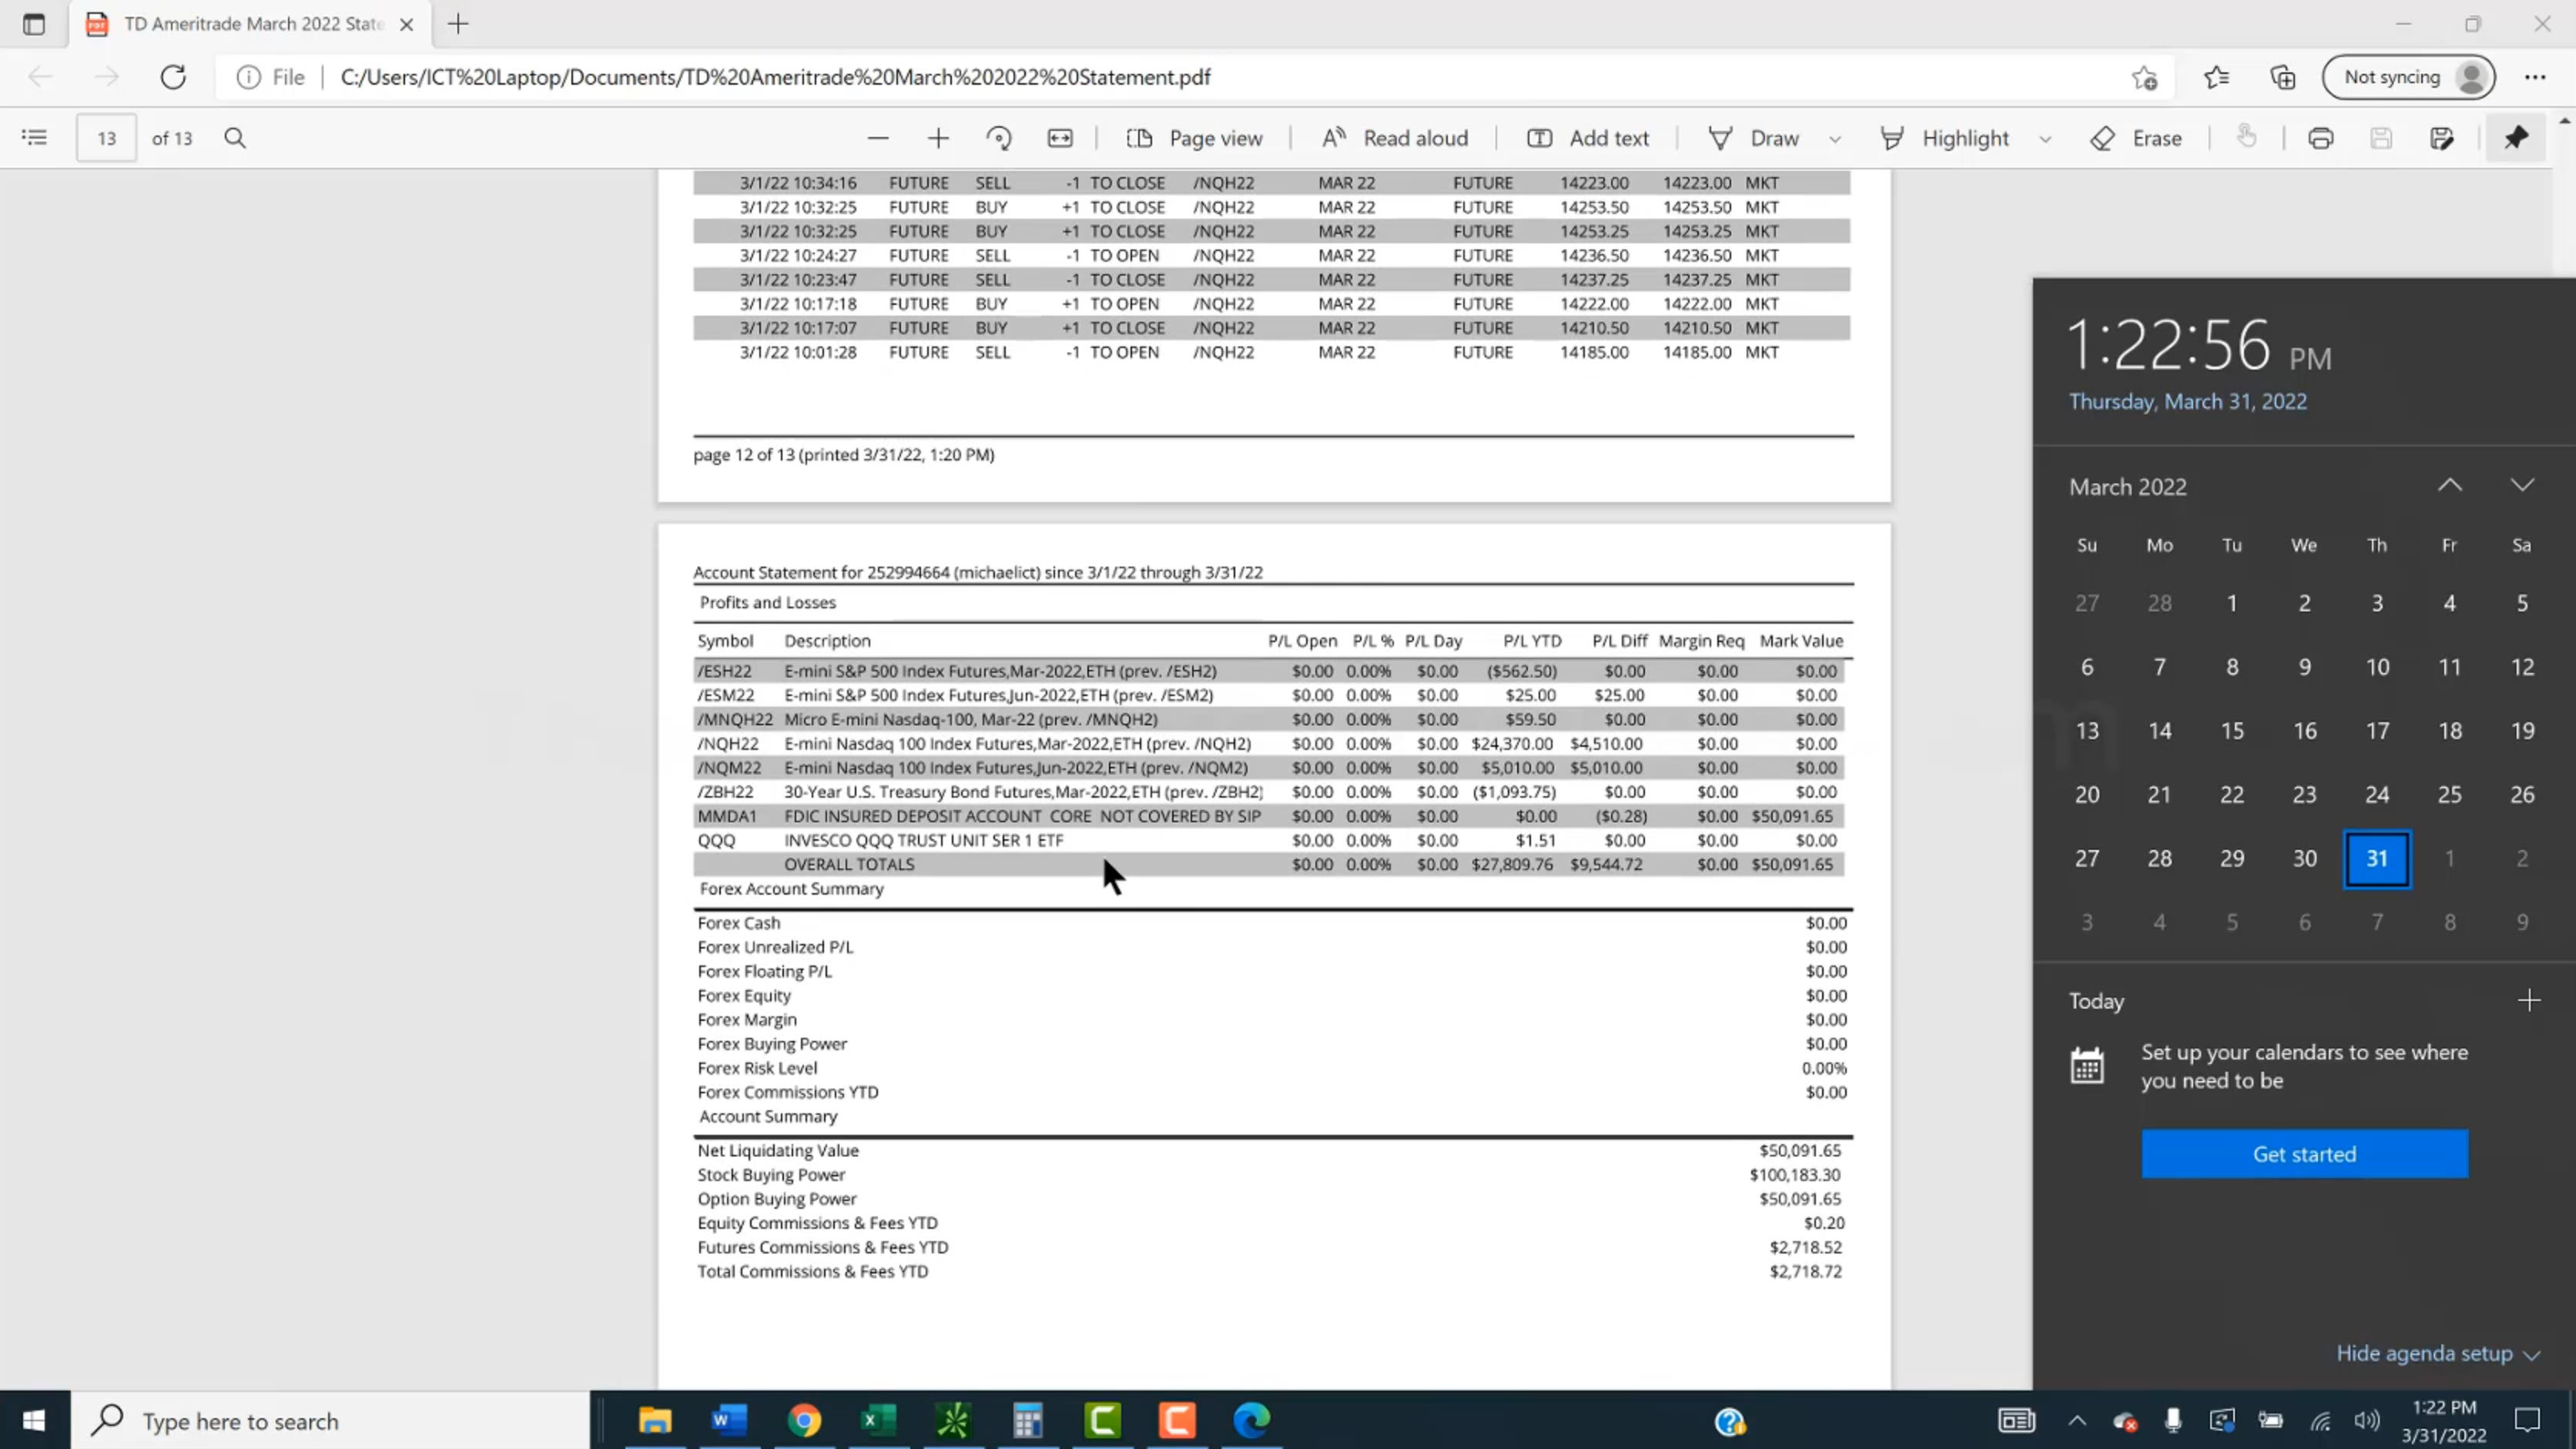Click the taskbar clock 1:22 PM
2576x1449 pixels.
click(2443, 1421)
